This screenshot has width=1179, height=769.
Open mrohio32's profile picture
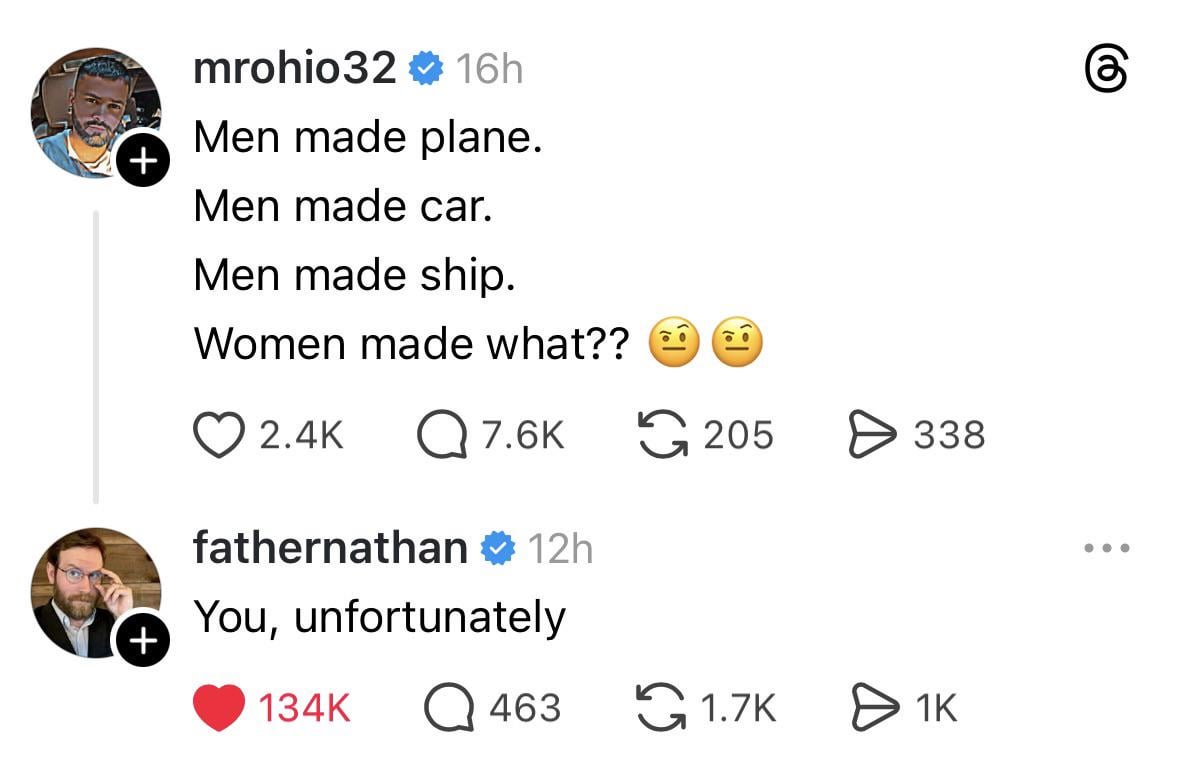[94, 112]
